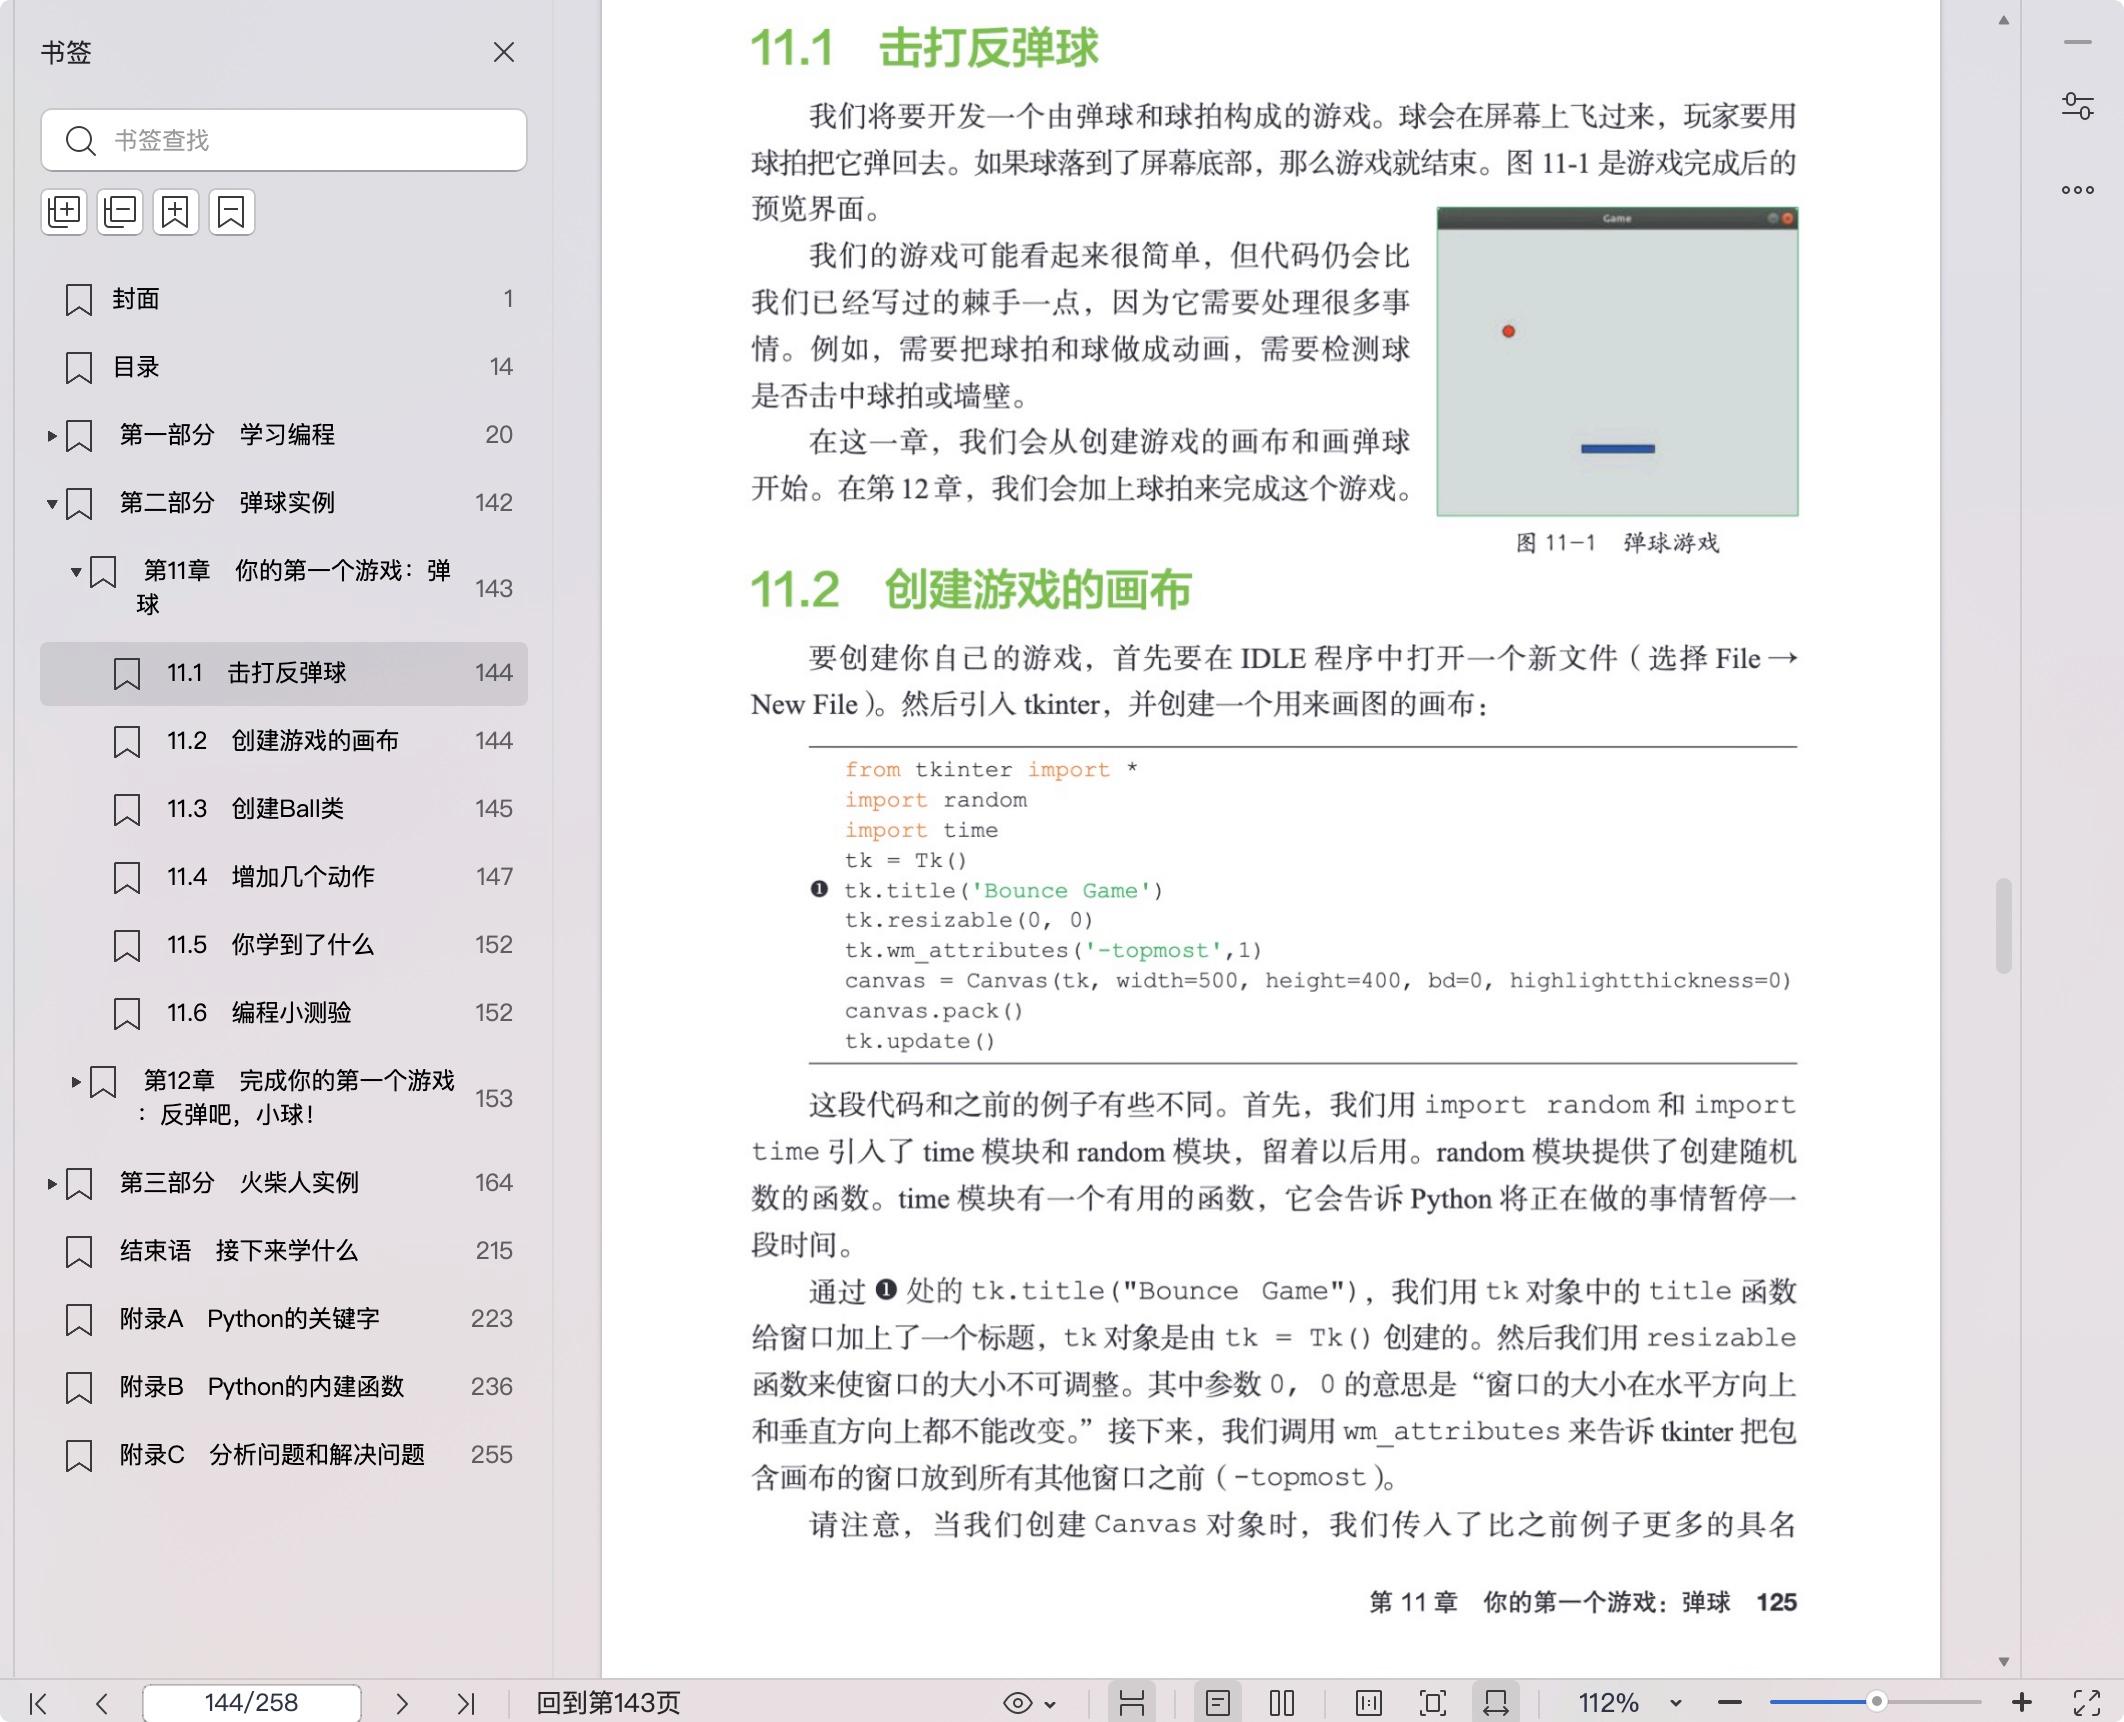Jump to first page button
2124x1722 pixels.
(38, 1703)
